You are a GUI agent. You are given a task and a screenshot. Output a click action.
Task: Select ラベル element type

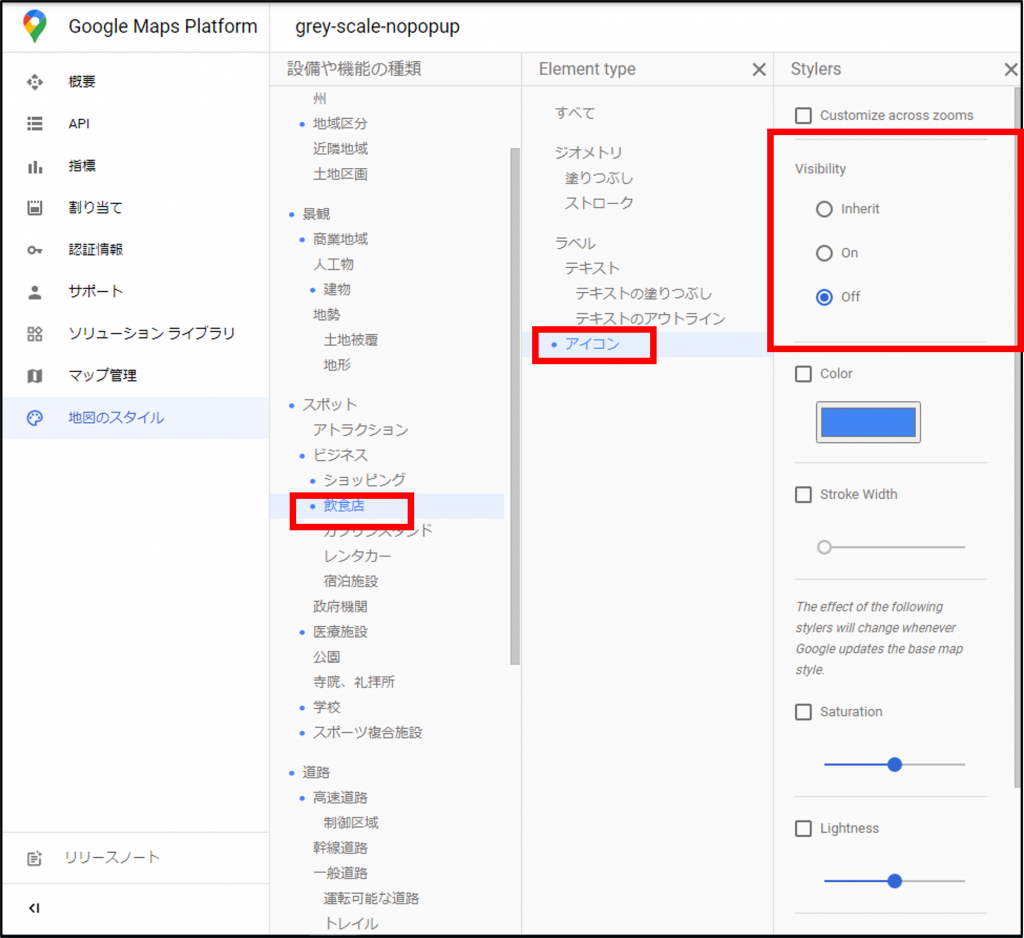575,244
